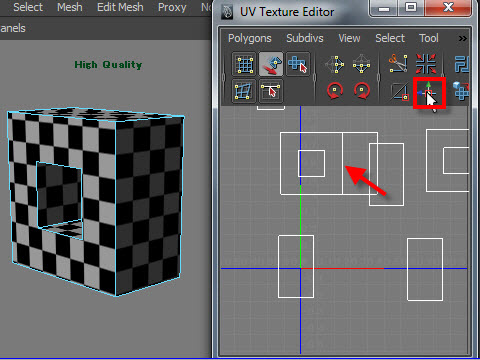Open the UV Texture Editor Select menu
Viewport: 480px width, 360px height.
point(390,38)
